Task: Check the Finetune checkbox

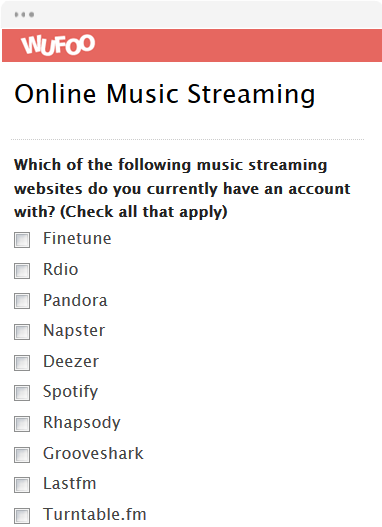Action: pos(22,240)
